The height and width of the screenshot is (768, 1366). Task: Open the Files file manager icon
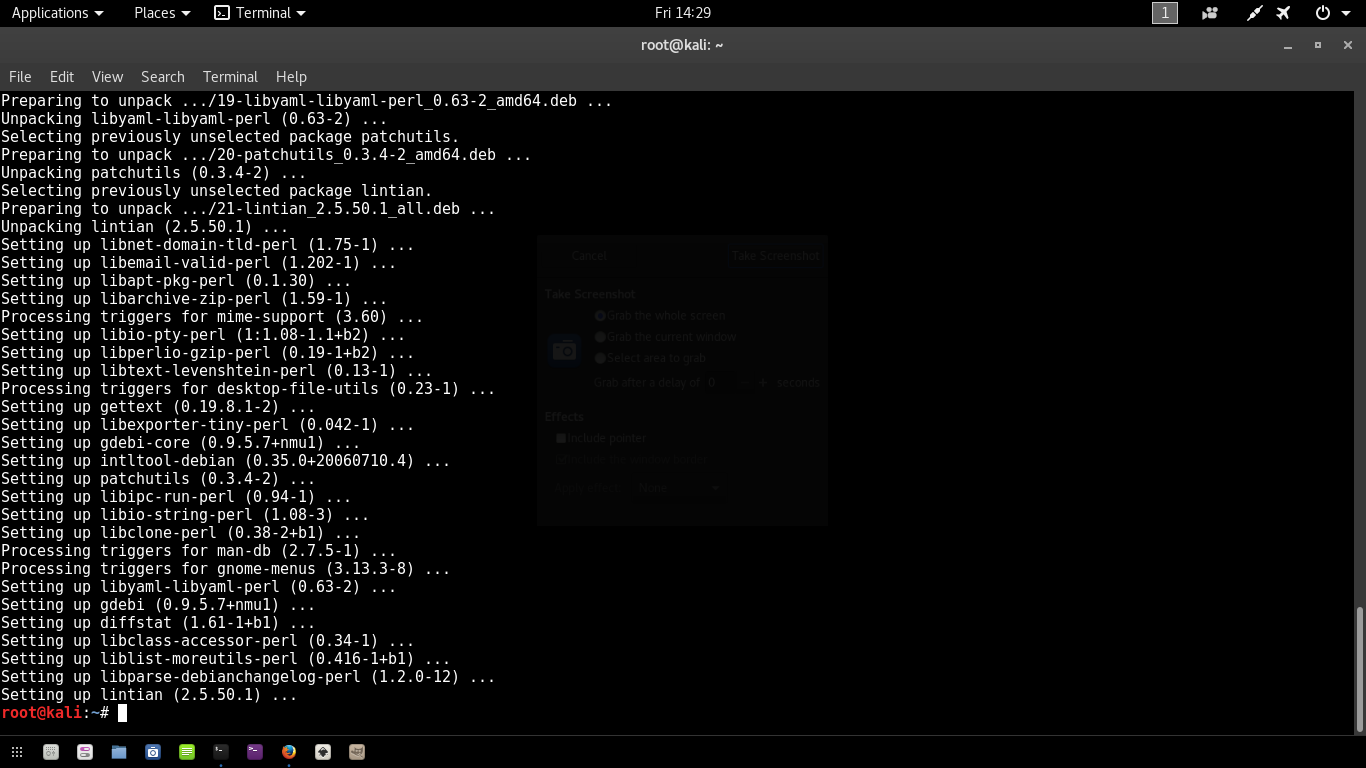(x=121, y=751)
